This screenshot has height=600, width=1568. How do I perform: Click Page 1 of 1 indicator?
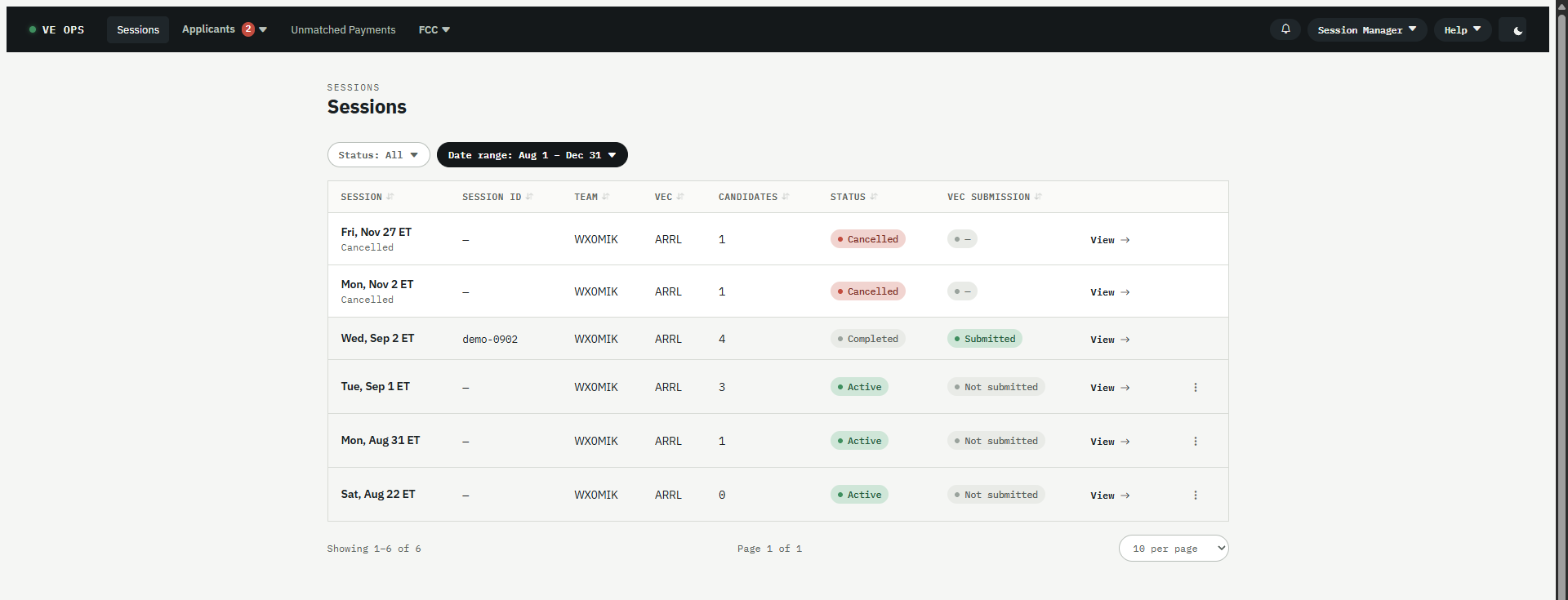click(x=770, y=549)
